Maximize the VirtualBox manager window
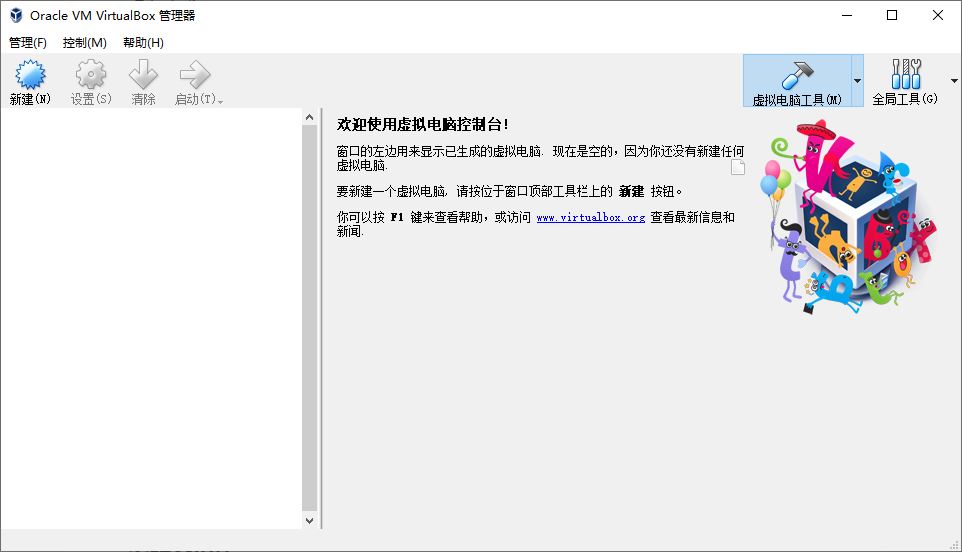 [x=892, y=15]
